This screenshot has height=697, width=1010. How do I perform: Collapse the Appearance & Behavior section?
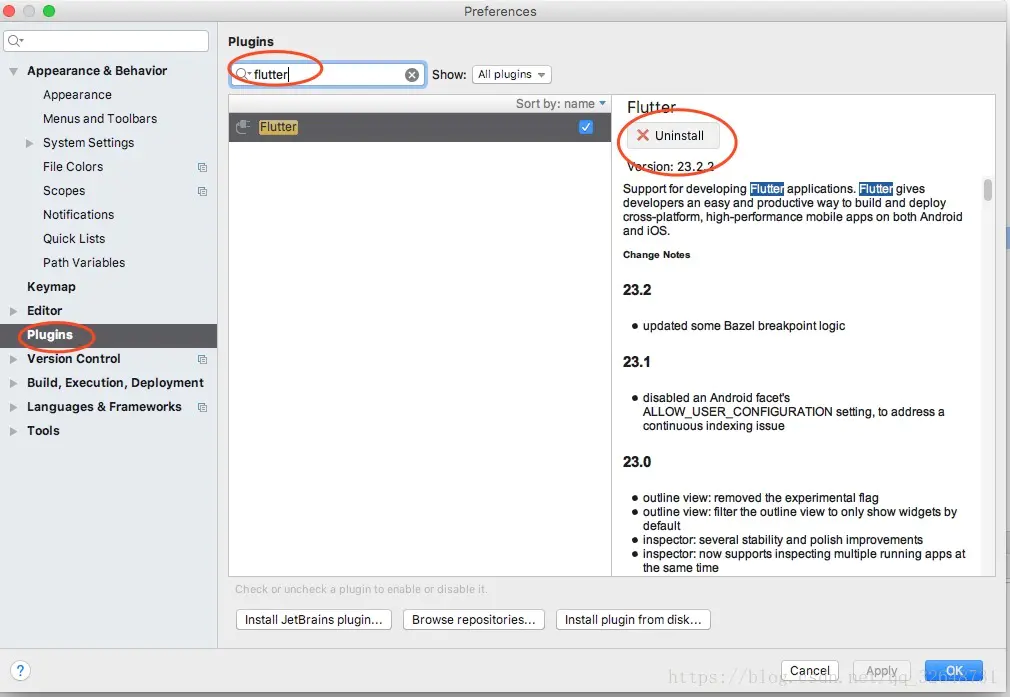pyautogui.click(x=13, y=72)
